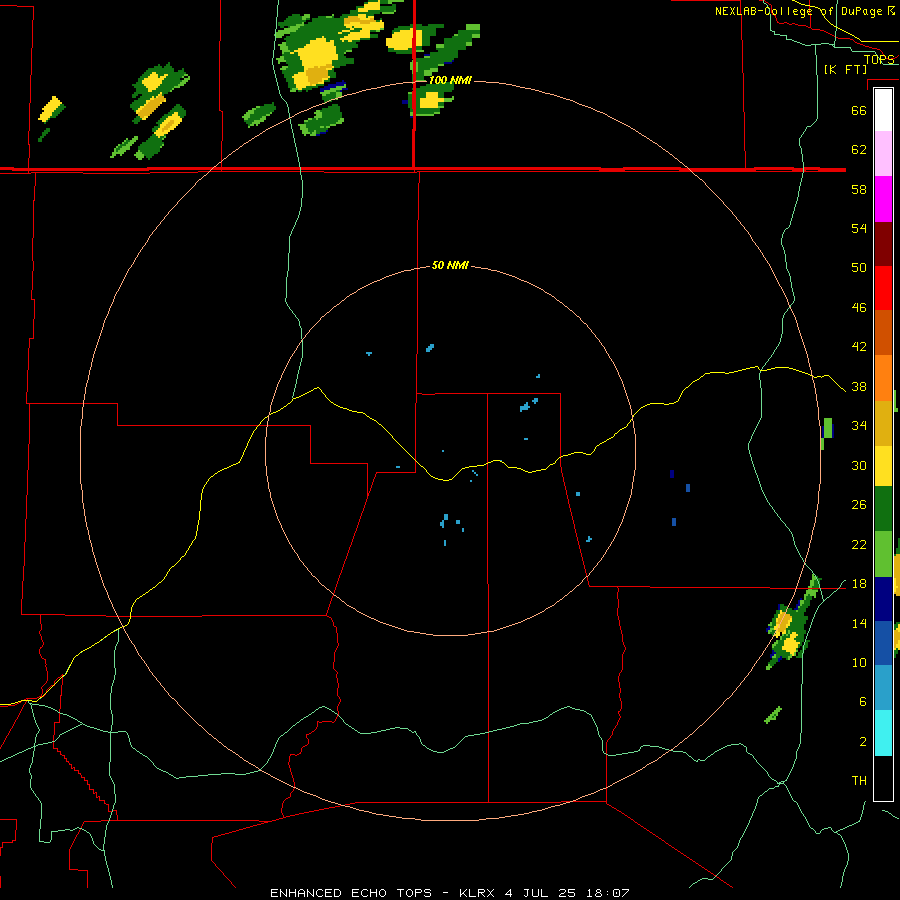Click the '[K FT]' units label
This screenshot has width=900, height=900.
click(x=846, y=69)
